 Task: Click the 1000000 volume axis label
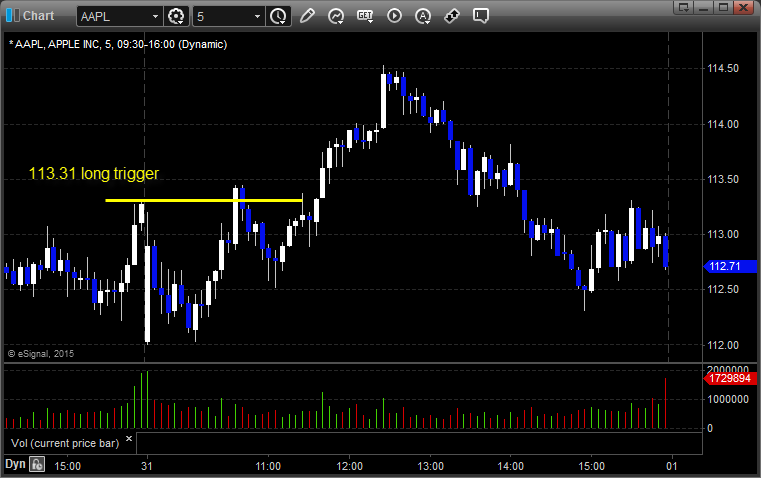point(728,399)
